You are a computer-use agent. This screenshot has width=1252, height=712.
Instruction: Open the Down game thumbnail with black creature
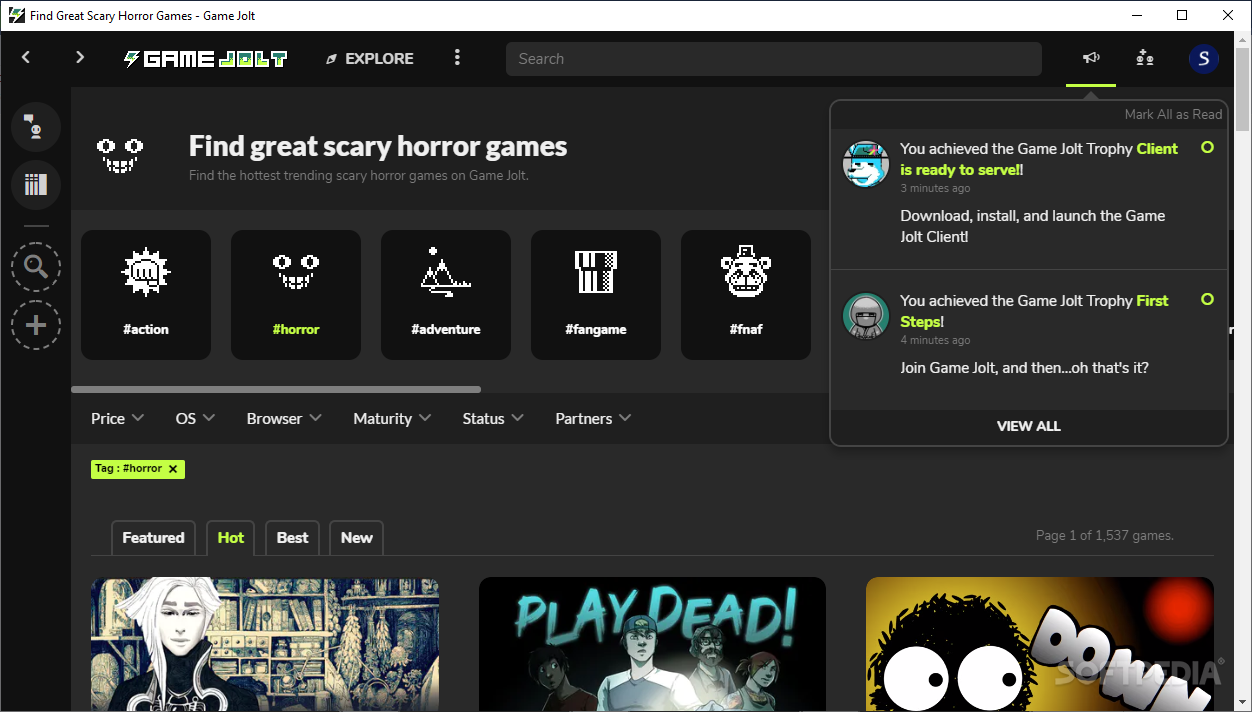[1040, 644]
